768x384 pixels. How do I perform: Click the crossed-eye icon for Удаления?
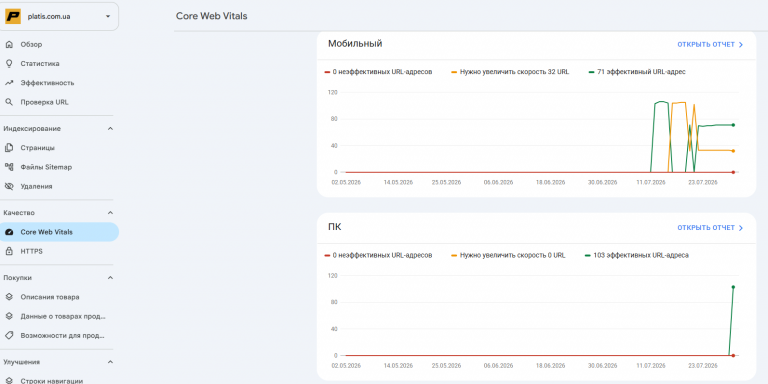9,187
